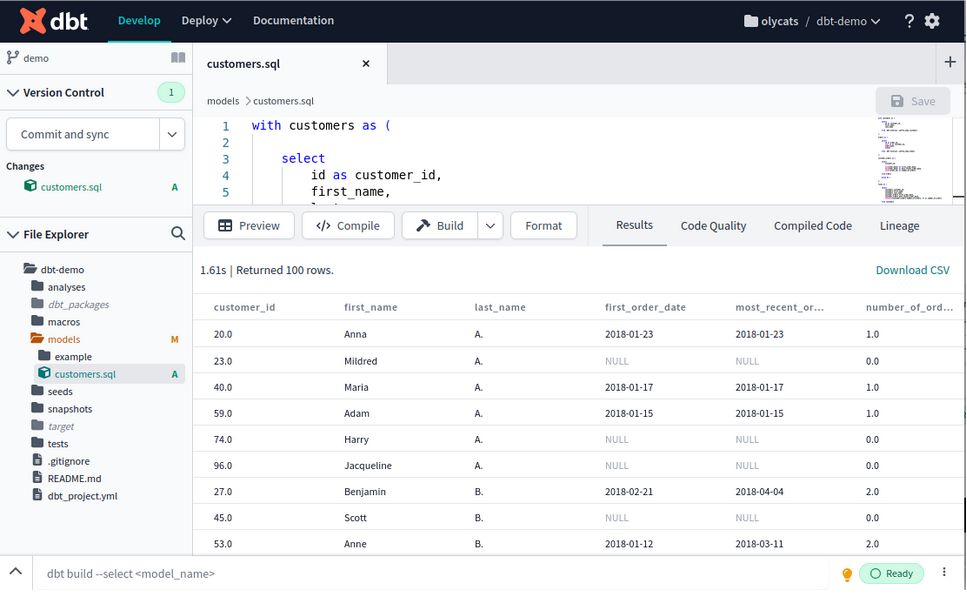This screenshot has width=967, height=596.
Task: Click the model cube icon in Changes
Action: 30,186
